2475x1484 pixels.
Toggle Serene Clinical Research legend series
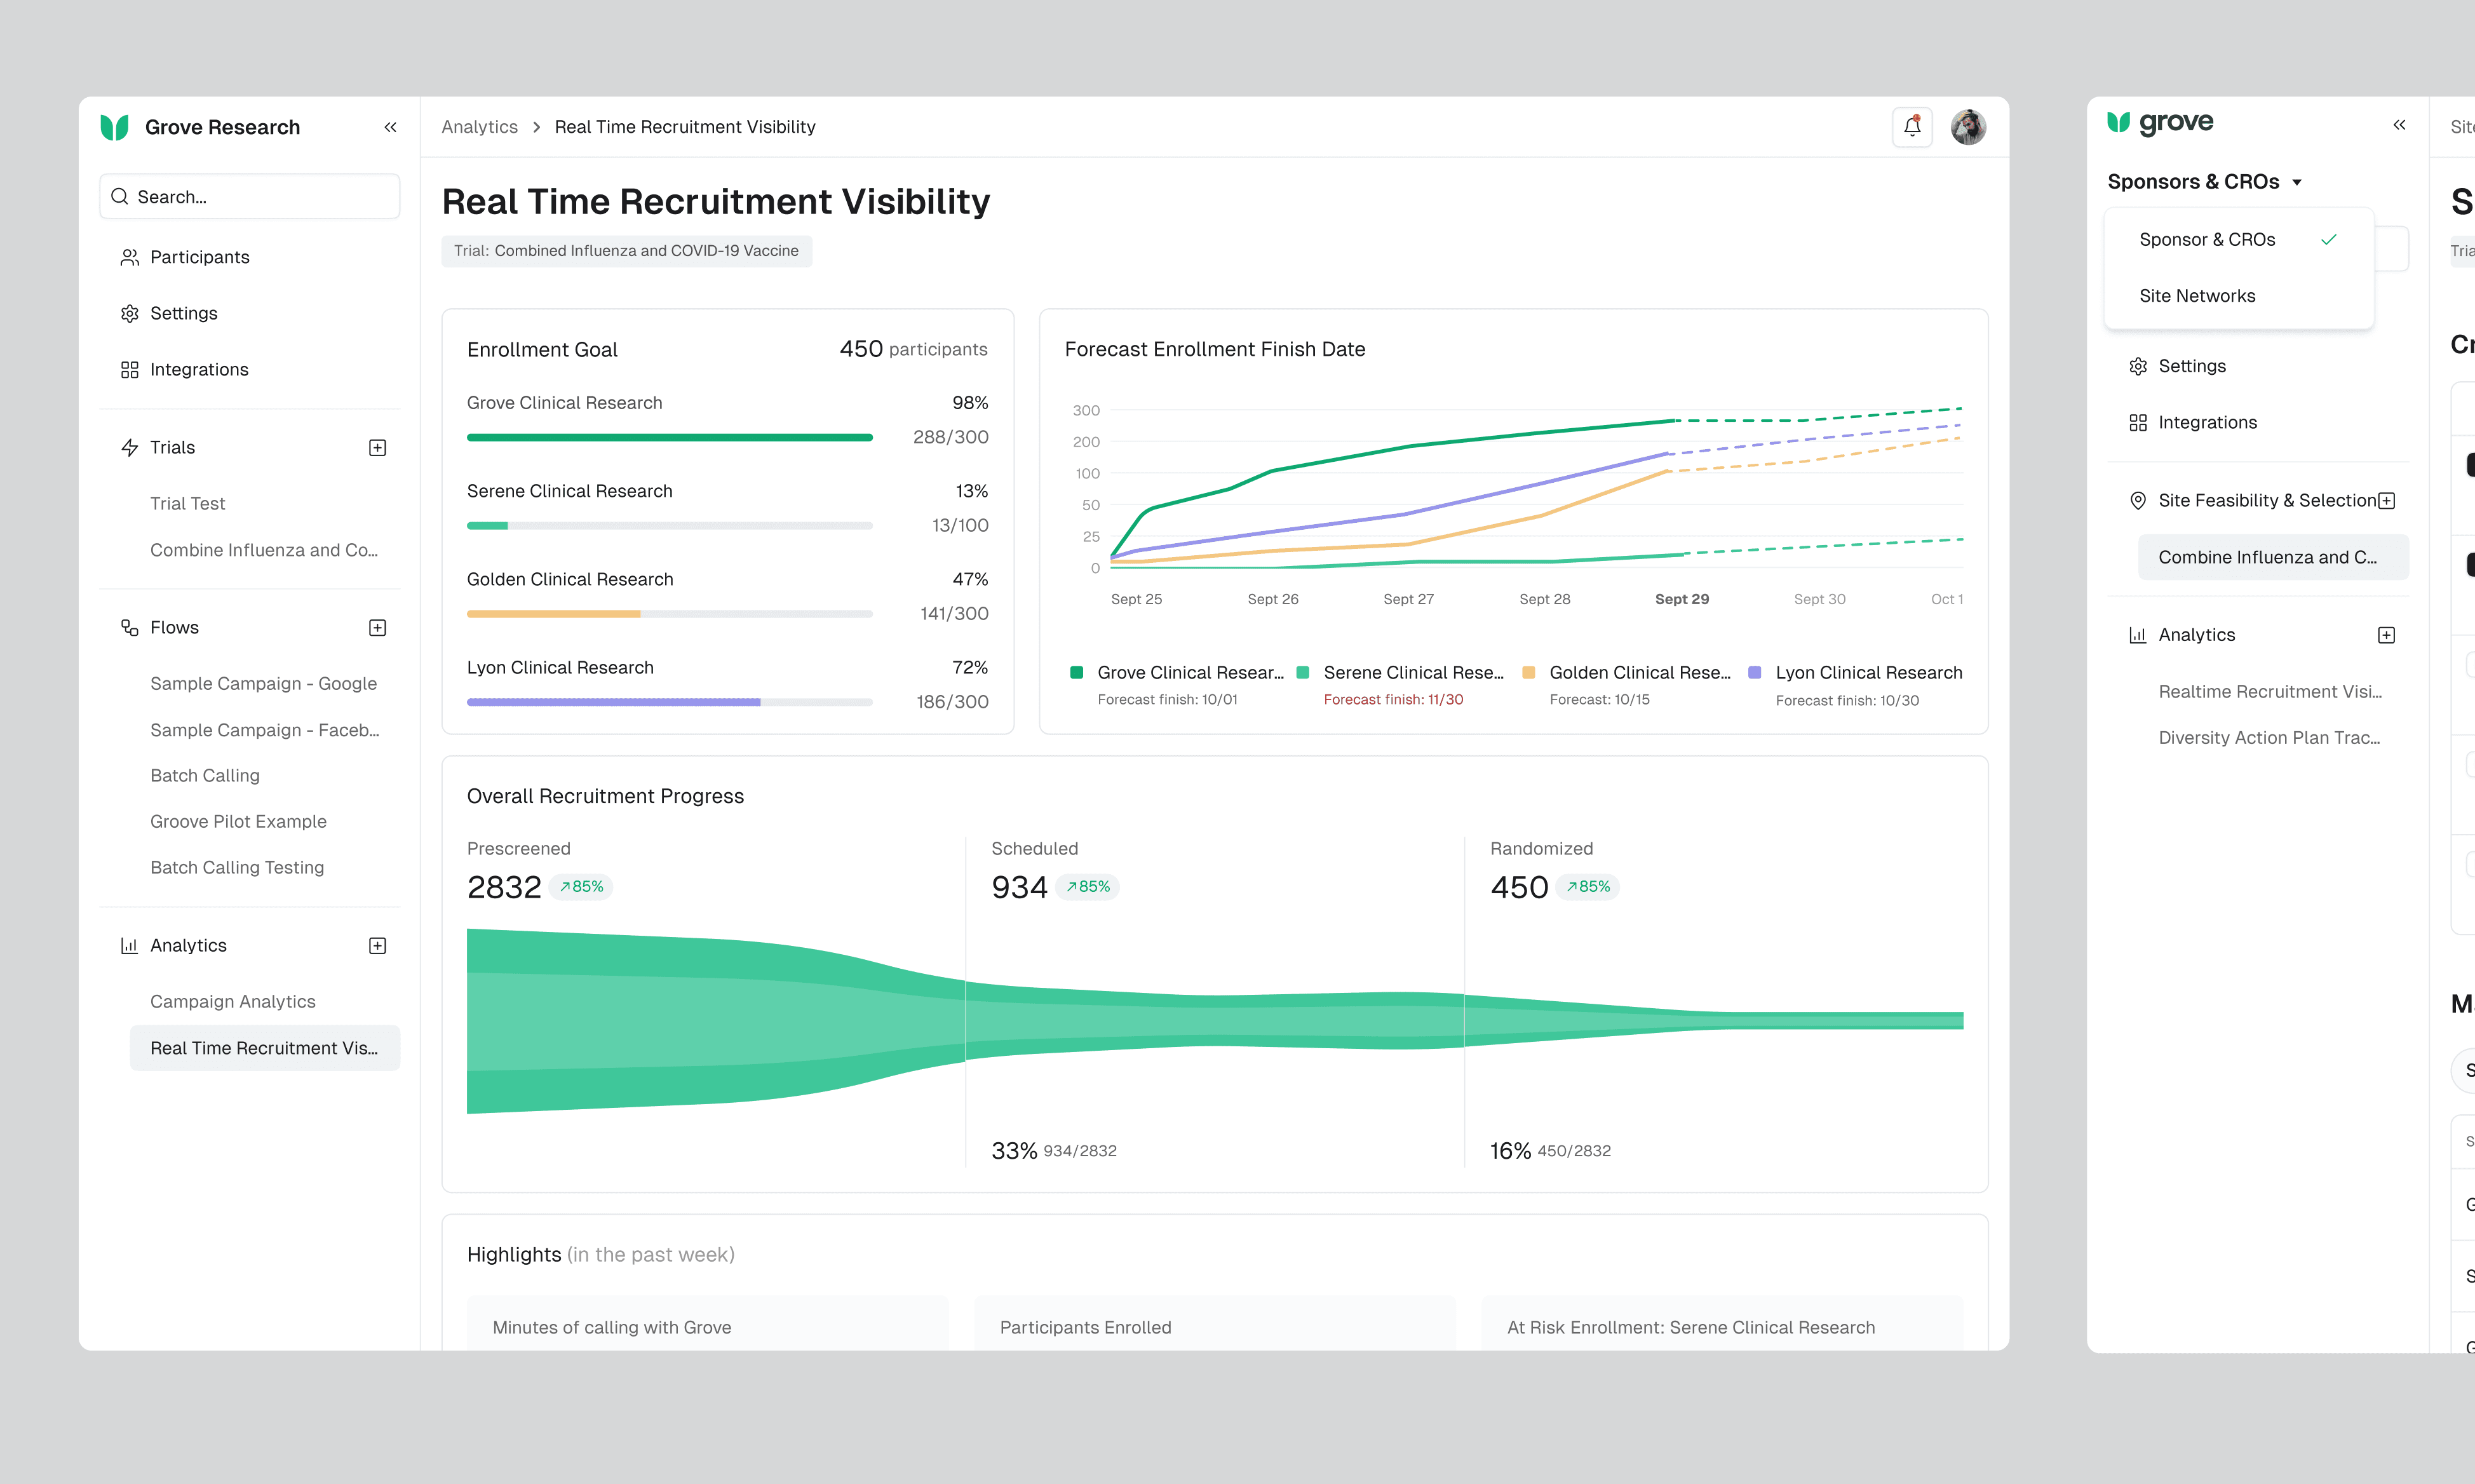click(x=1400, y=673)
